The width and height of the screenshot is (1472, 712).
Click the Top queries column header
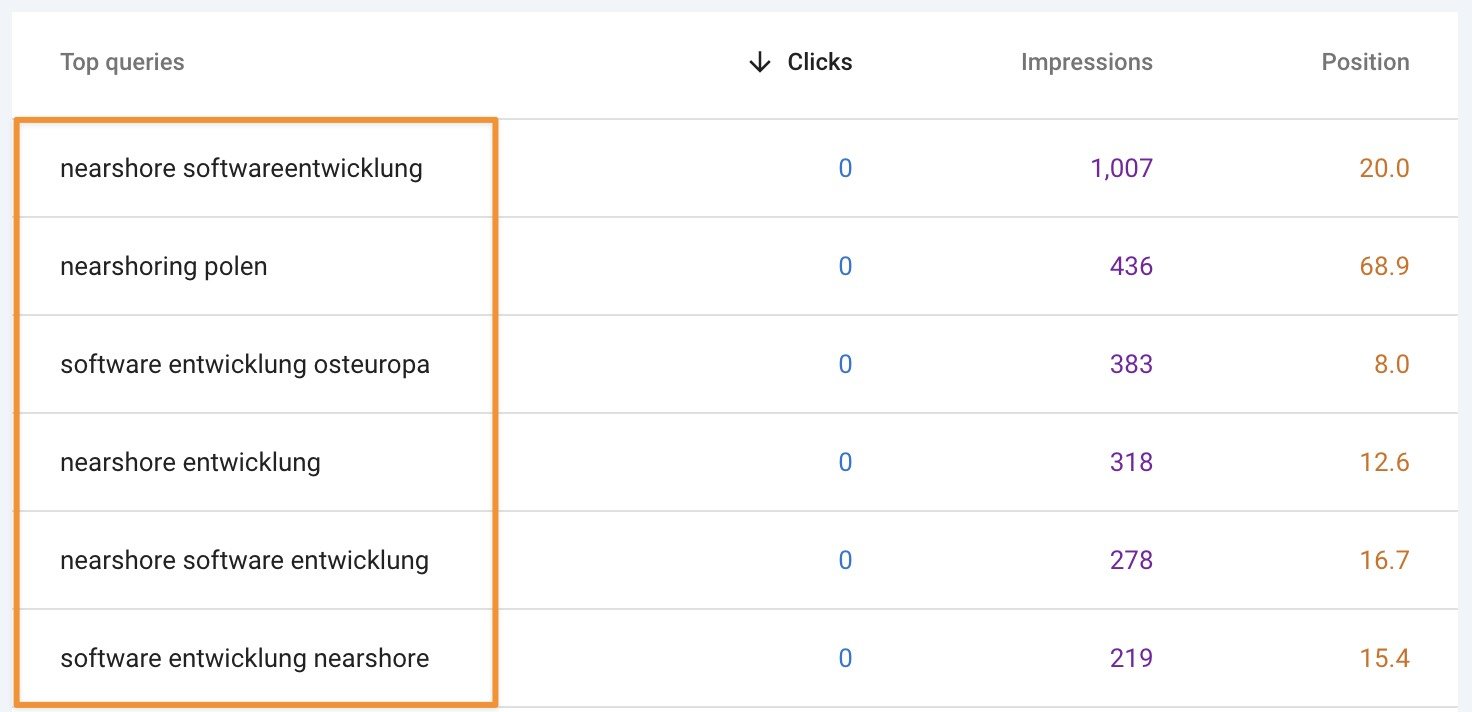click(122, 63)
